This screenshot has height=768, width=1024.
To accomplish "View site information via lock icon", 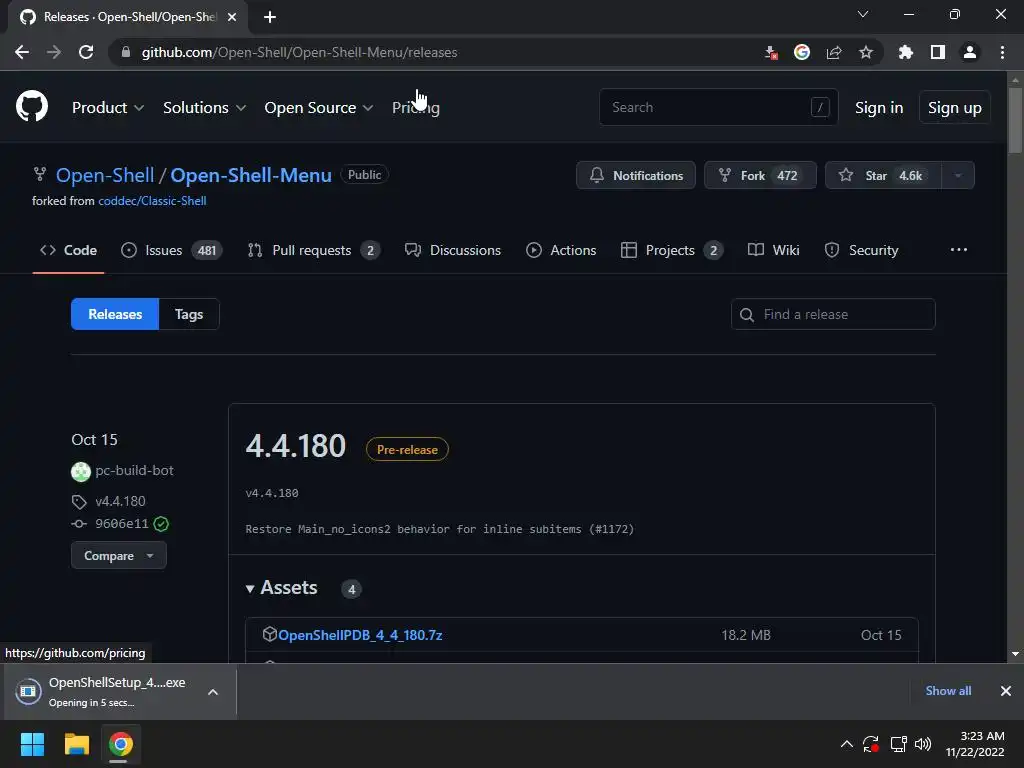I will click(x=125, y=52).
